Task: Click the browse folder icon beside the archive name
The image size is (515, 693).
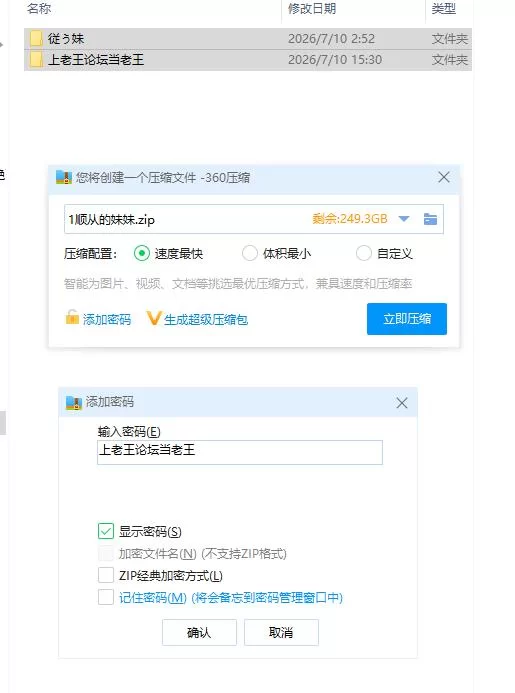Action: 430,219
